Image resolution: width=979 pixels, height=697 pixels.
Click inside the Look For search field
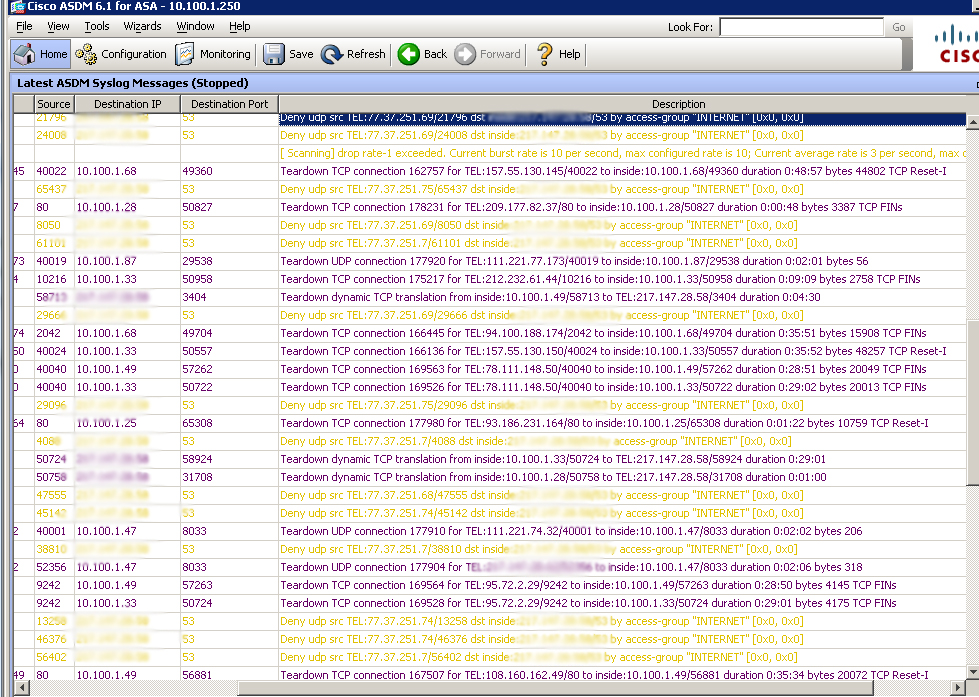pyautogui.click(x=802, y=27)
